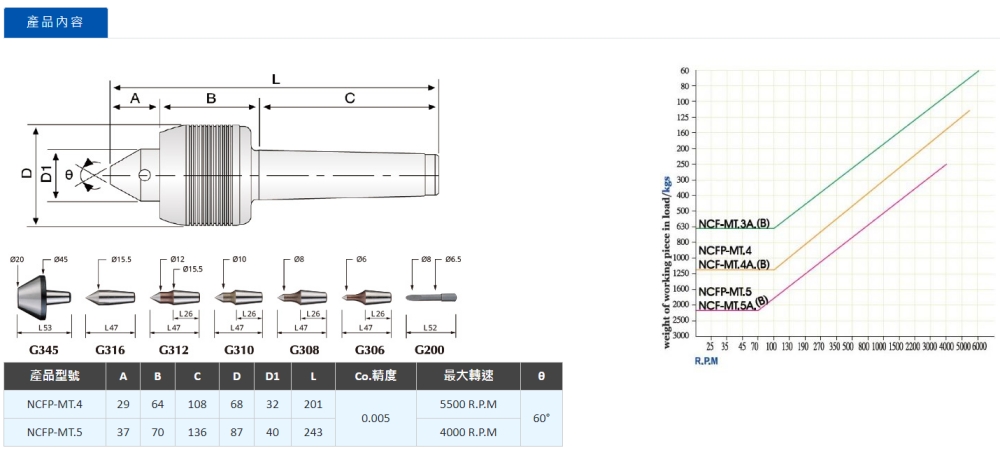
Task: Click the NCF-MT.5A.(B) chart label
Action: pos(733,304)
